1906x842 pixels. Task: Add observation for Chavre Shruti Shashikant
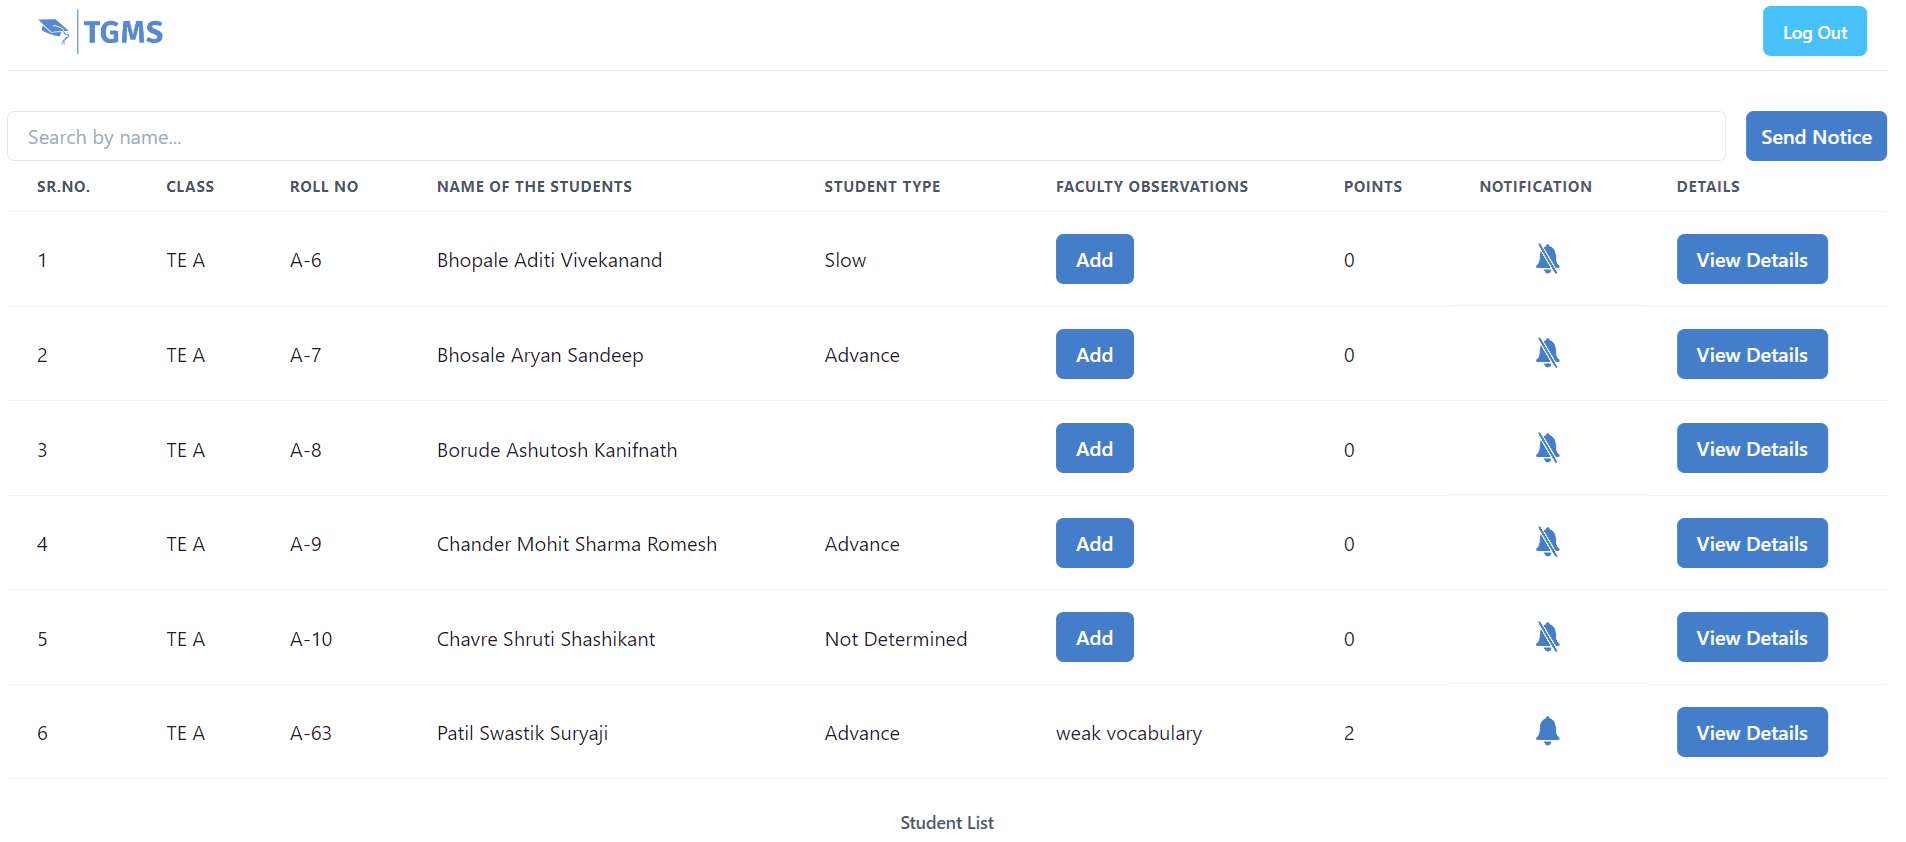click(x=1094, y=637)
